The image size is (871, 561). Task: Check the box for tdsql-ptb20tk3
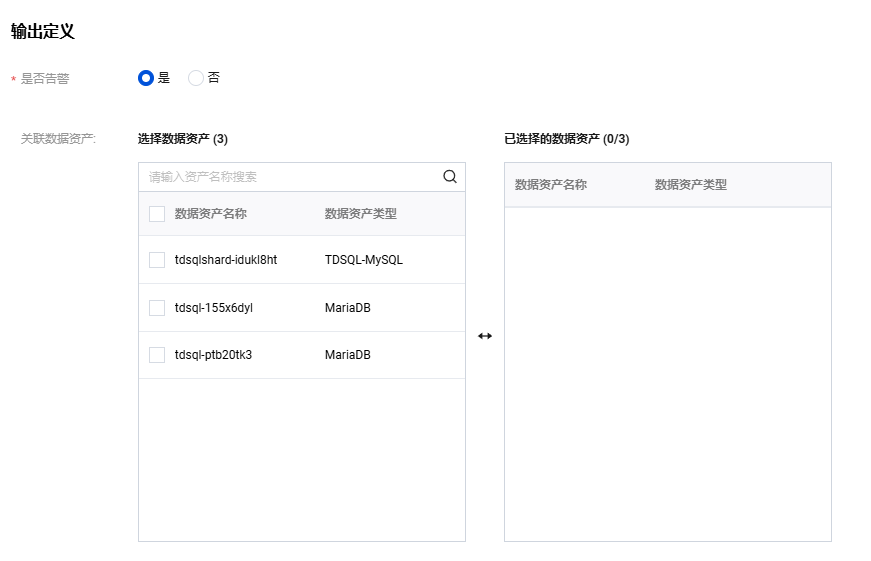[x=157, y=355]
